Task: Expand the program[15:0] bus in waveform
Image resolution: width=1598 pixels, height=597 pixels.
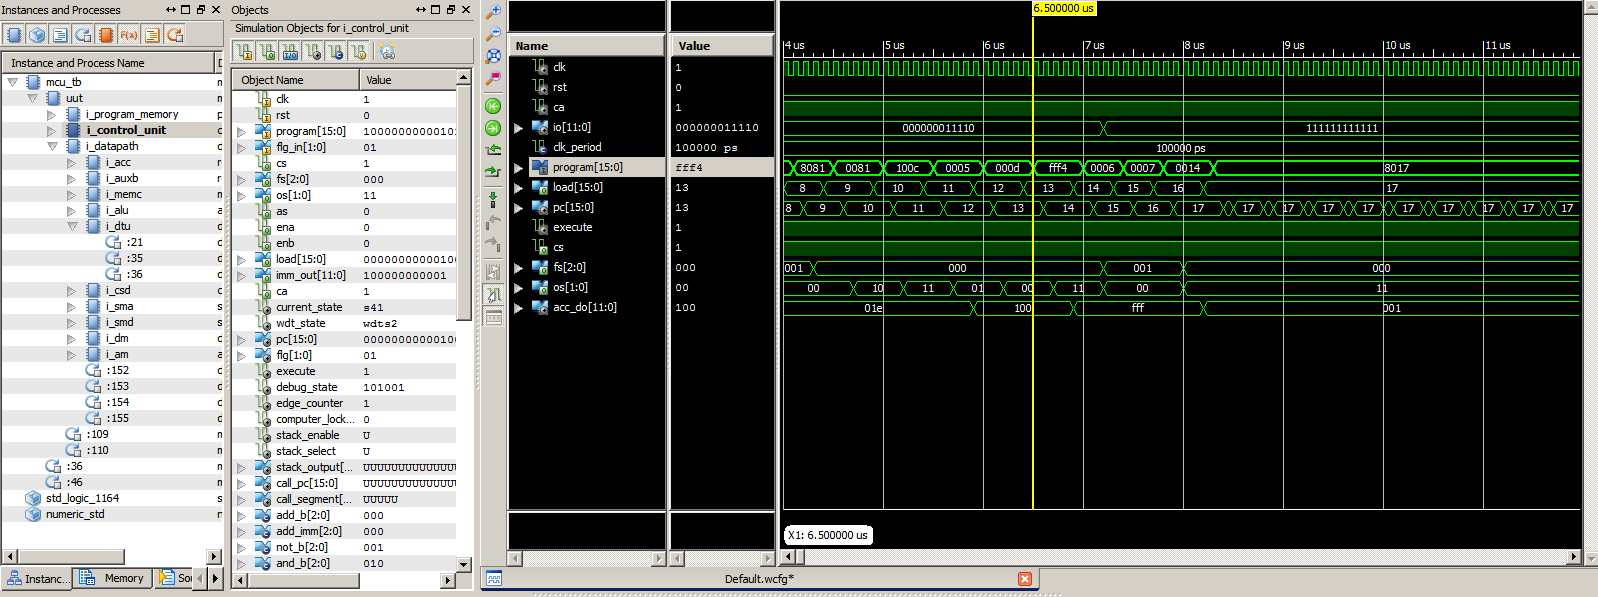Action: [x=518, y=168]
